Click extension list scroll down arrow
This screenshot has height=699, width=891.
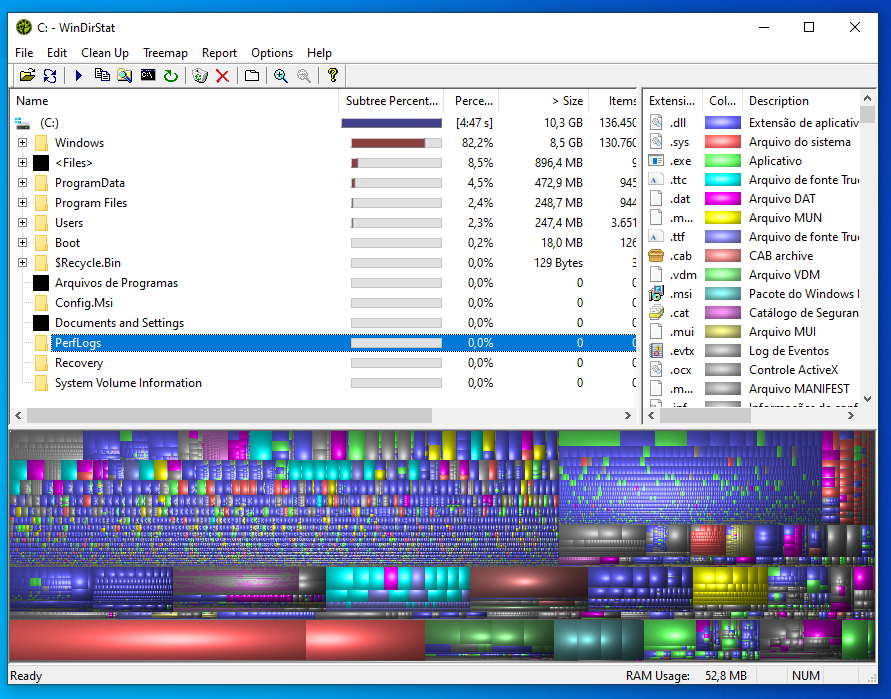867,399
